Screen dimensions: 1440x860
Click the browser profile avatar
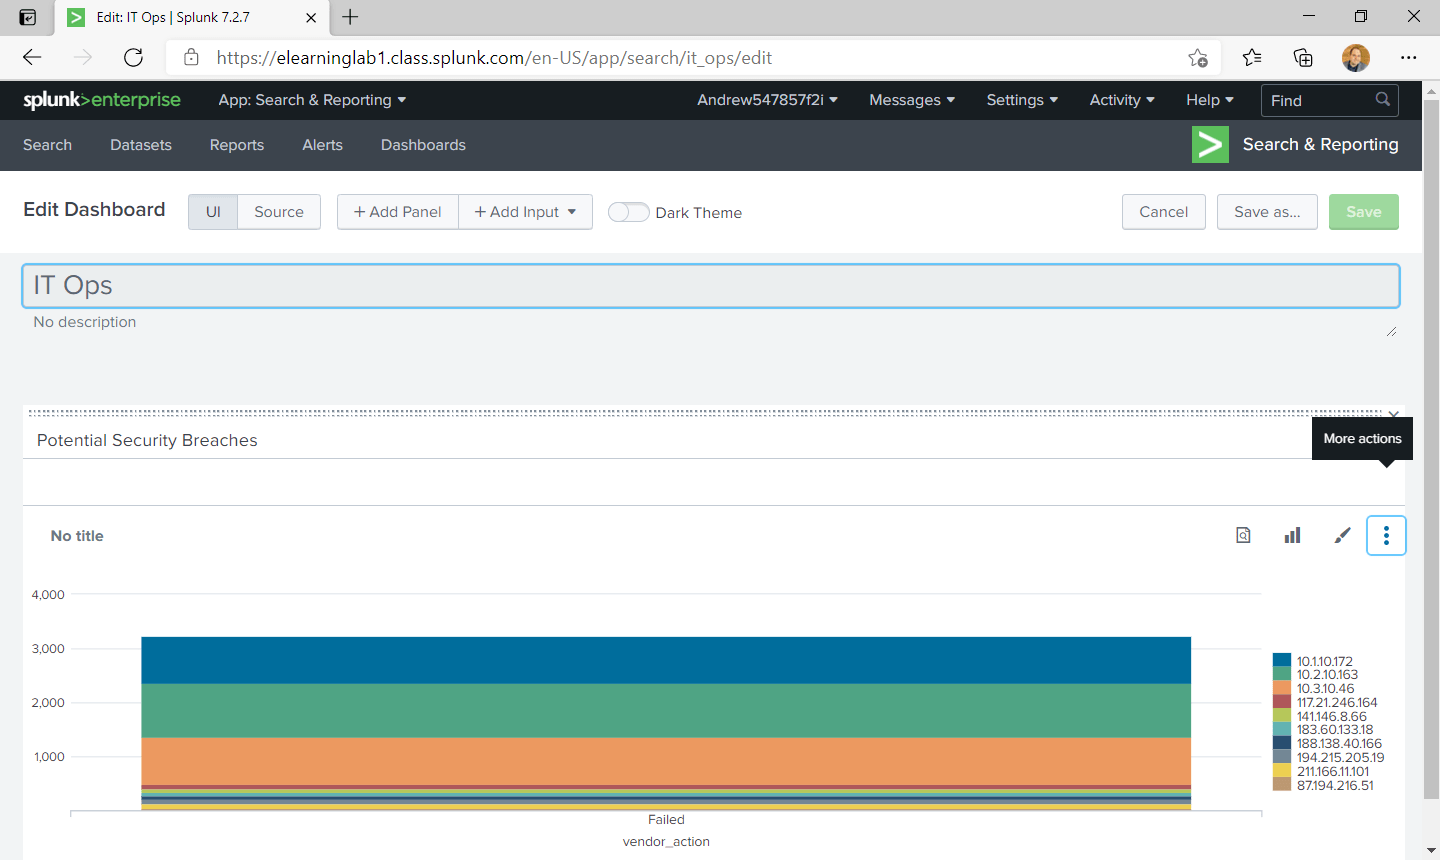click(1356, 58)
